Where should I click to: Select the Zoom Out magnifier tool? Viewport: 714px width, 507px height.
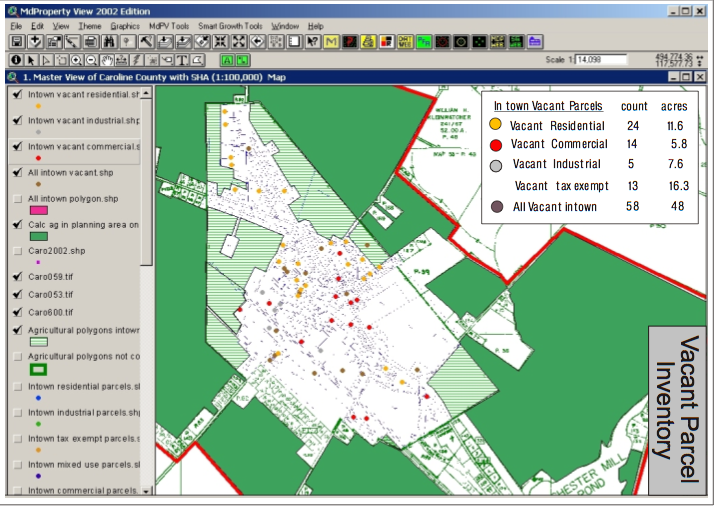91,60
